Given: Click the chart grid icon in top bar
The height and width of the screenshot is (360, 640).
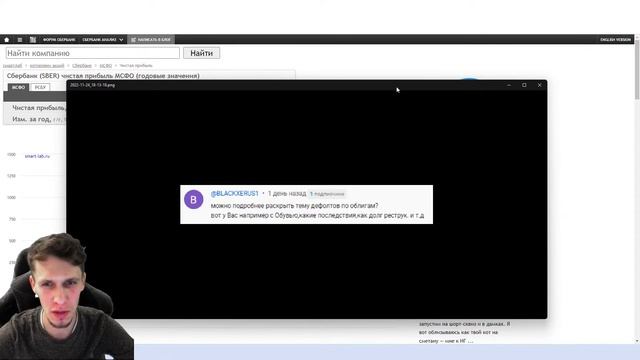Looking at the screenshot, I should coord(33,40).
